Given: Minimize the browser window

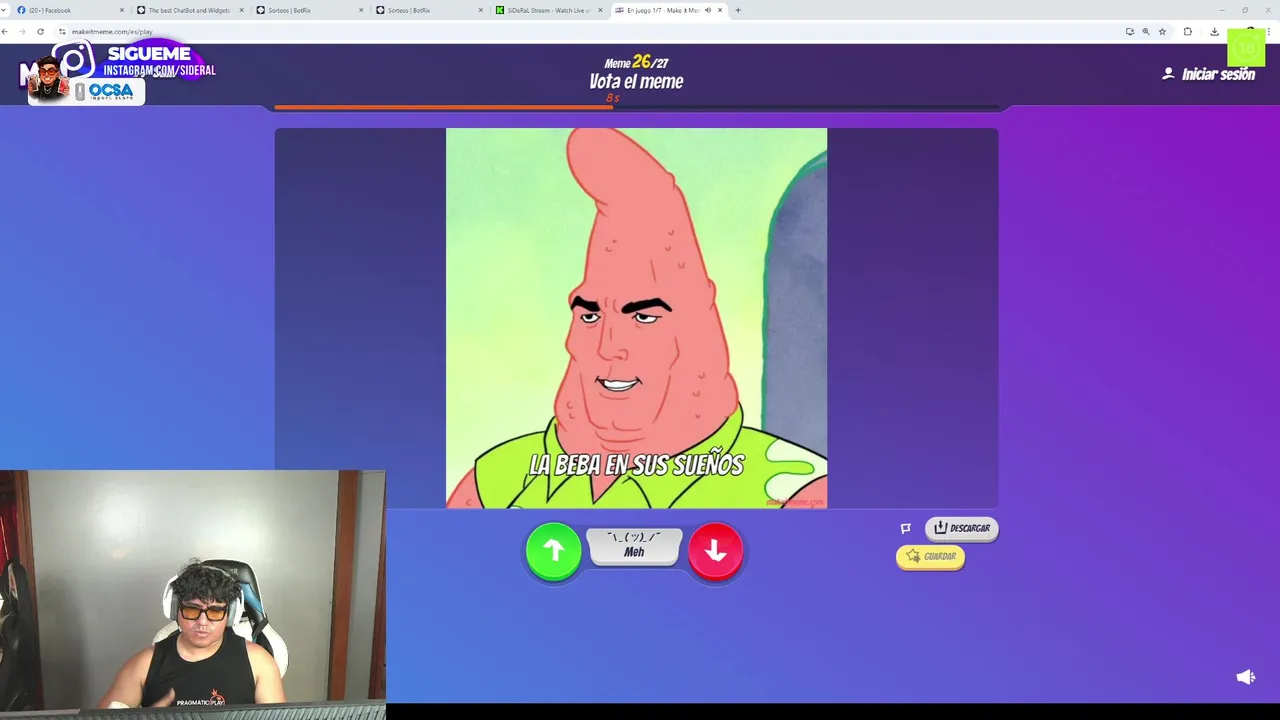Looking at the screenshot, I should (x=1221, y=10).
